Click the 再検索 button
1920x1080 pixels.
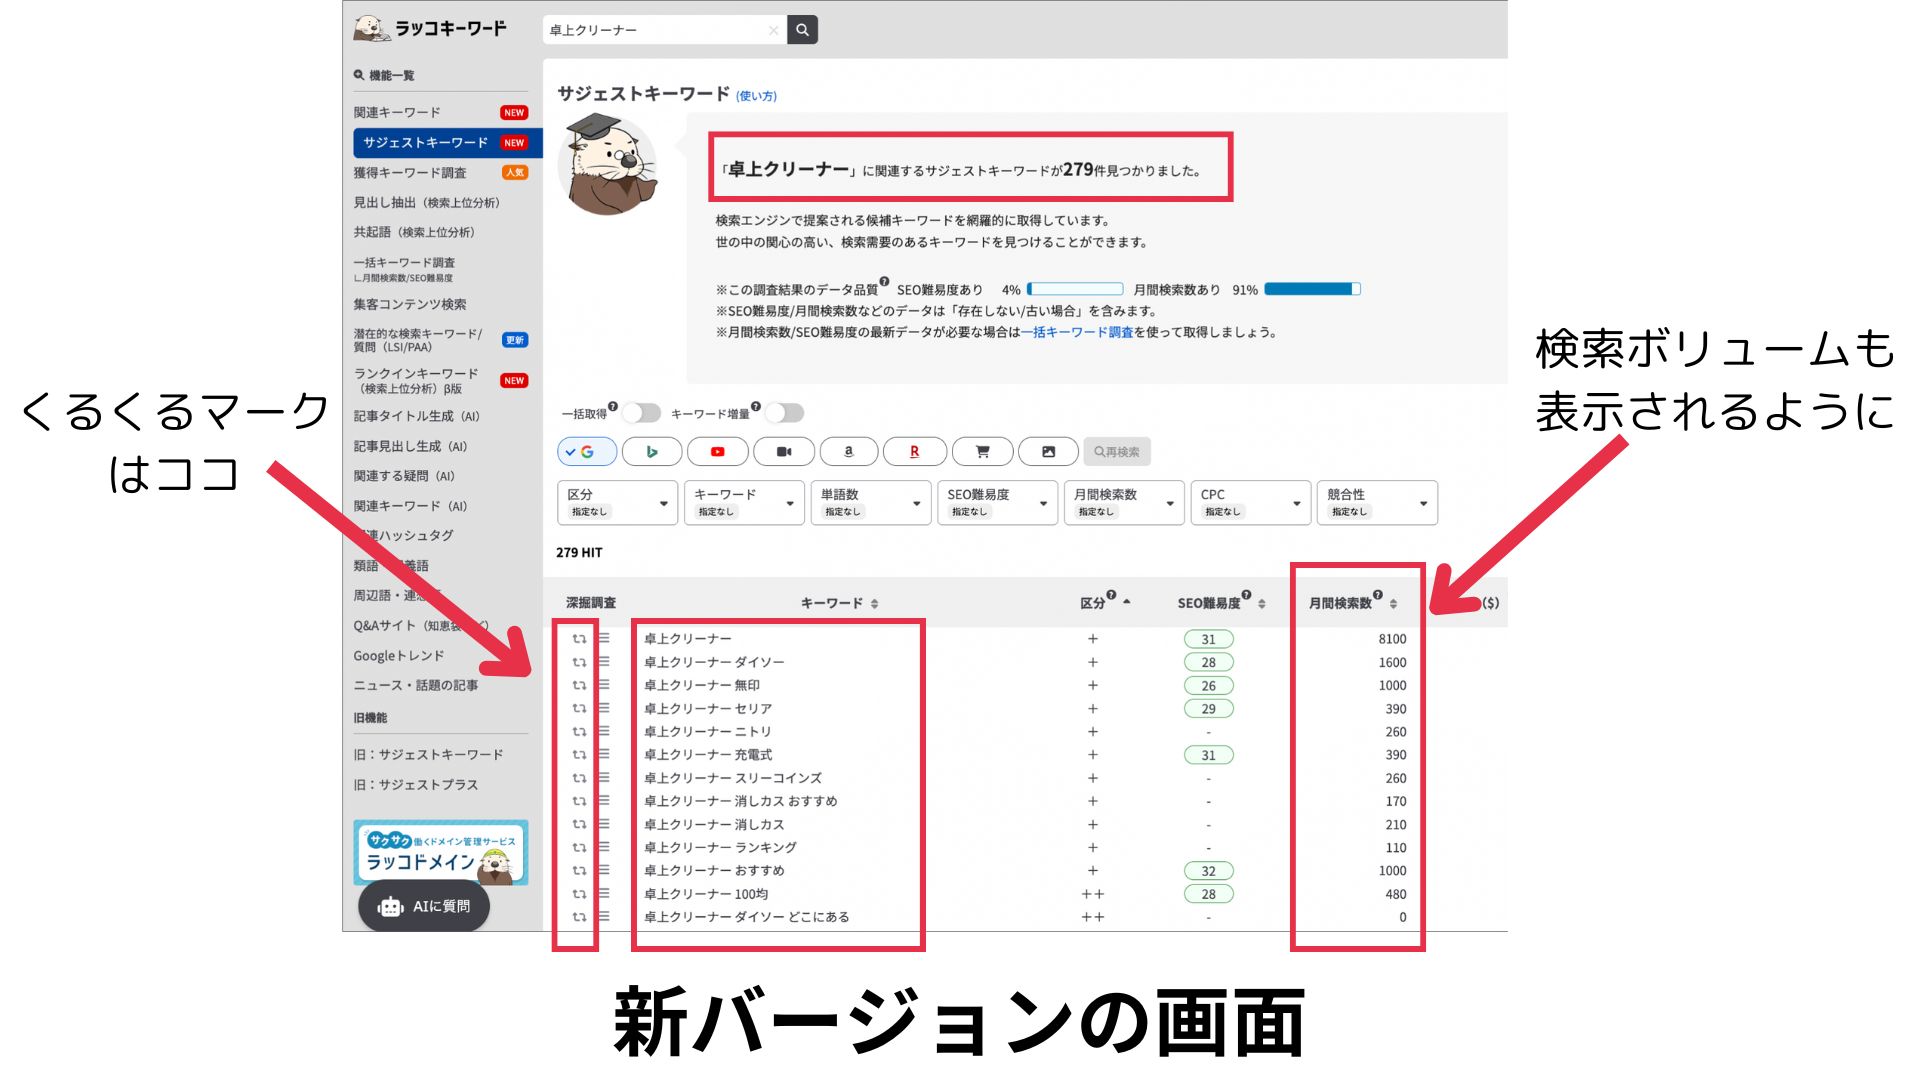click(1117, 452)
